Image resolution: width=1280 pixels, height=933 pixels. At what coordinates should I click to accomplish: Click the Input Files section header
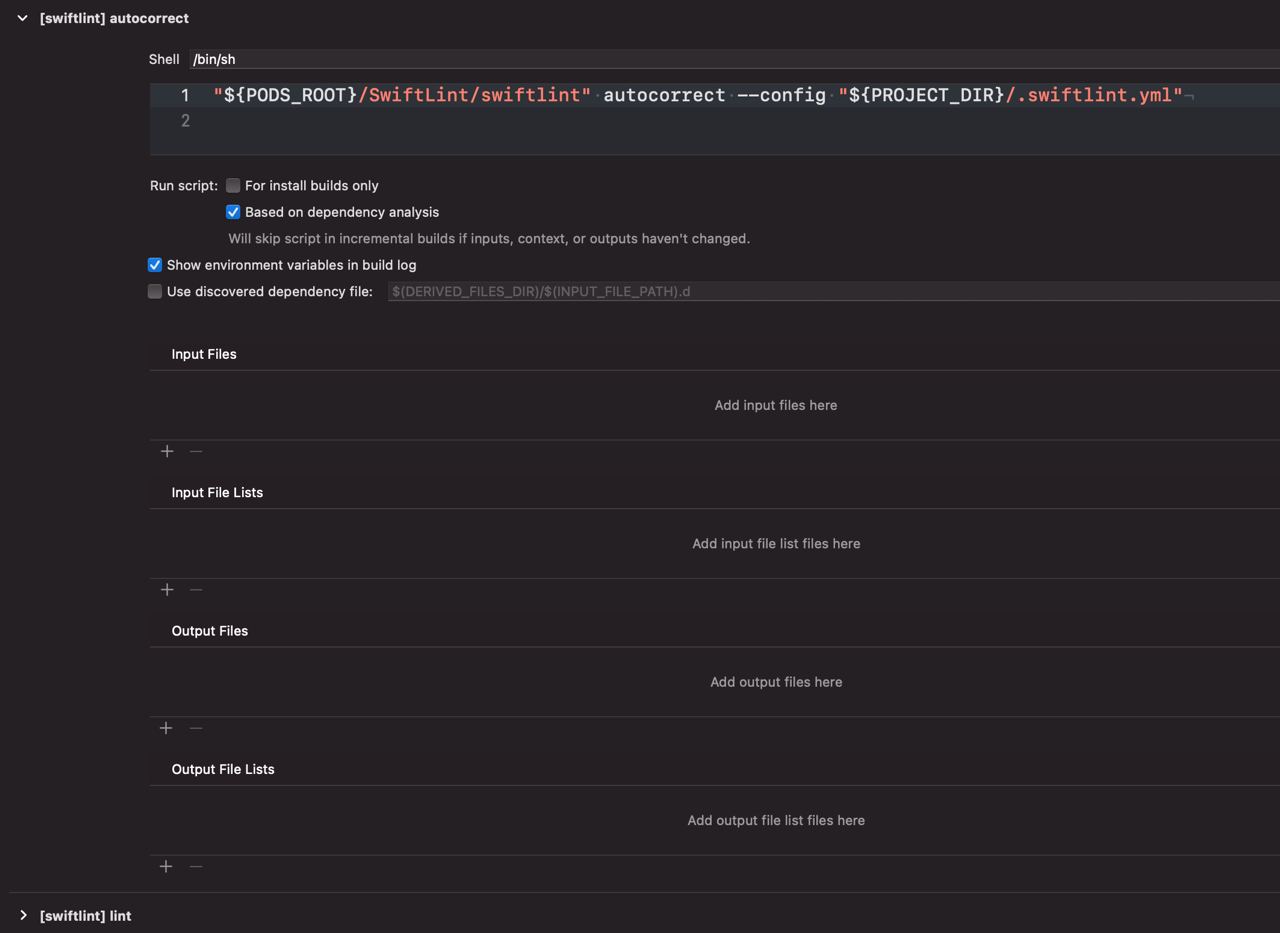pyautogui.click(x=204, y=354)
